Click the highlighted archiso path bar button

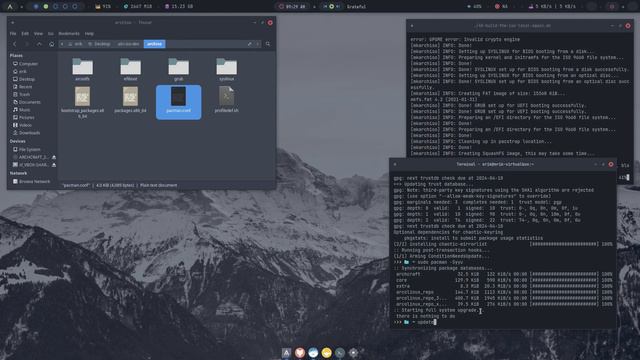point(154,44)
